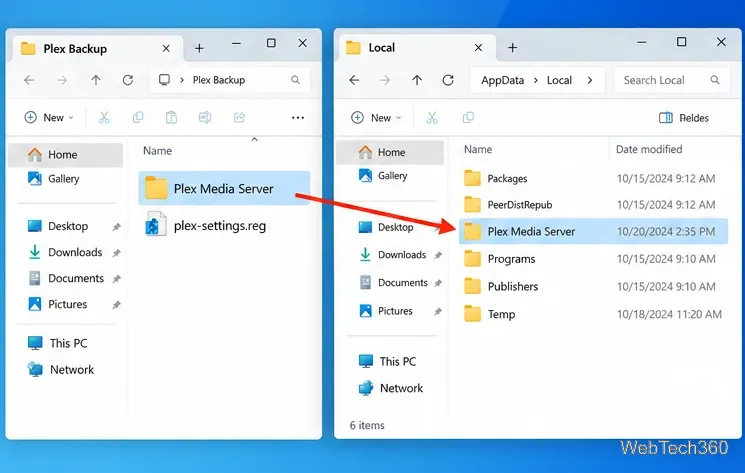Add new tab in Local window

512,47
